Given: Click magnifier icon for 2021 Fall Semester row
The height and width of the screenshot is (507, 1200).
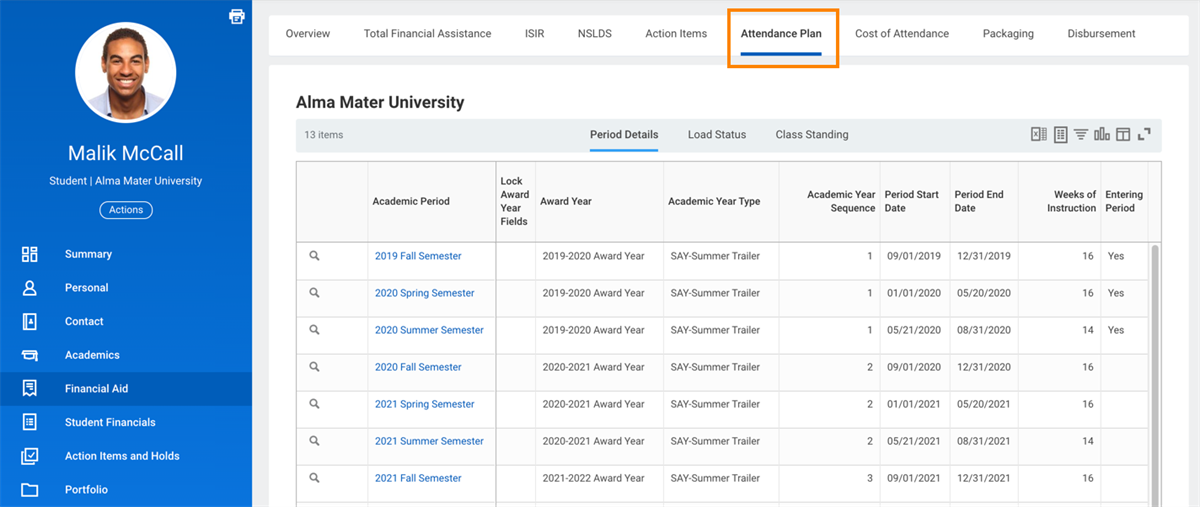Looking at the screenshot, I should click(314, 478).
